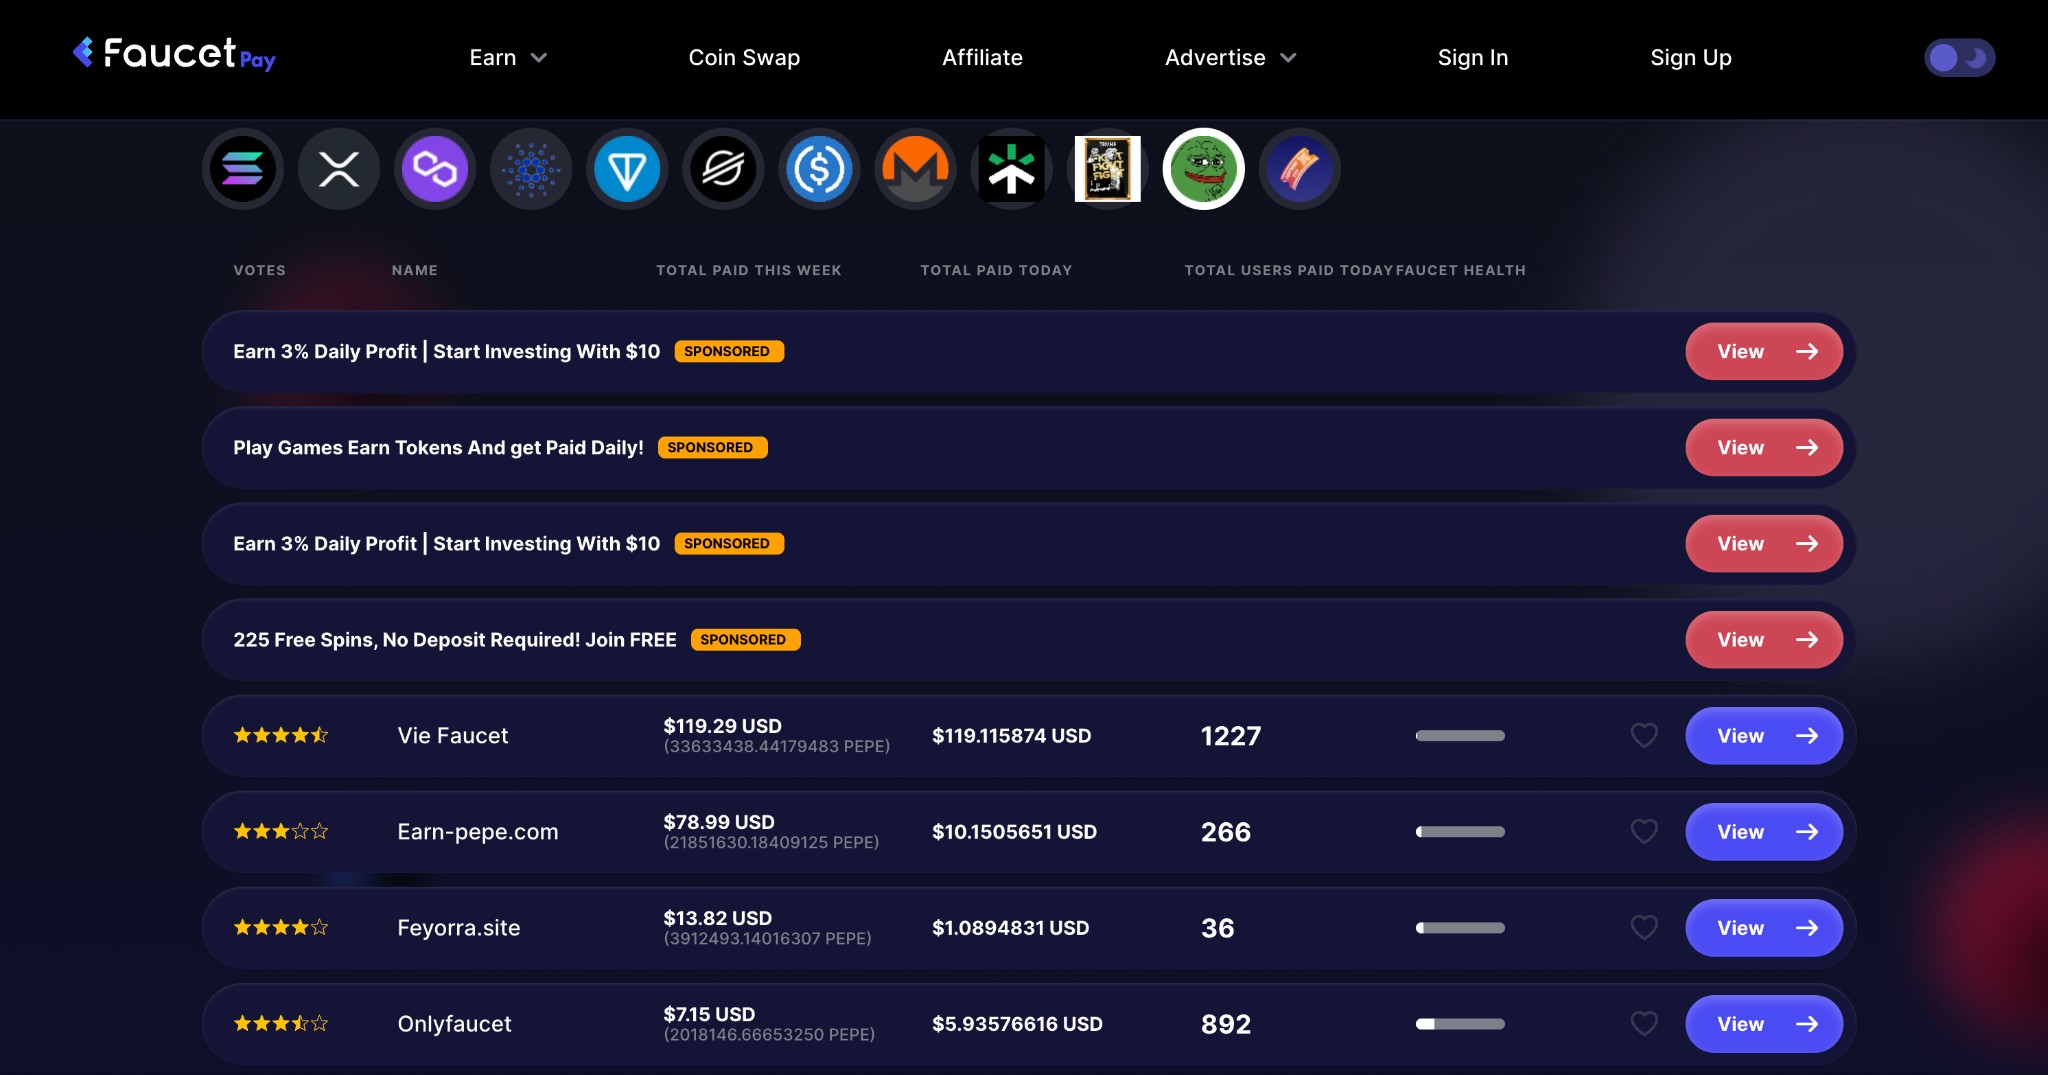
Task: Click the Vie Faucet health bar
Action: click(1460, 736)
